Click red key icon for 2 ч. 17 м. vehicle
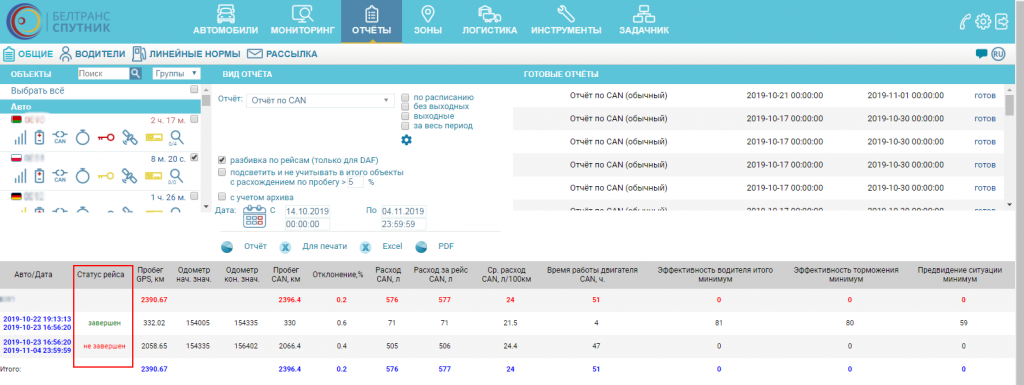 (105, 138)
